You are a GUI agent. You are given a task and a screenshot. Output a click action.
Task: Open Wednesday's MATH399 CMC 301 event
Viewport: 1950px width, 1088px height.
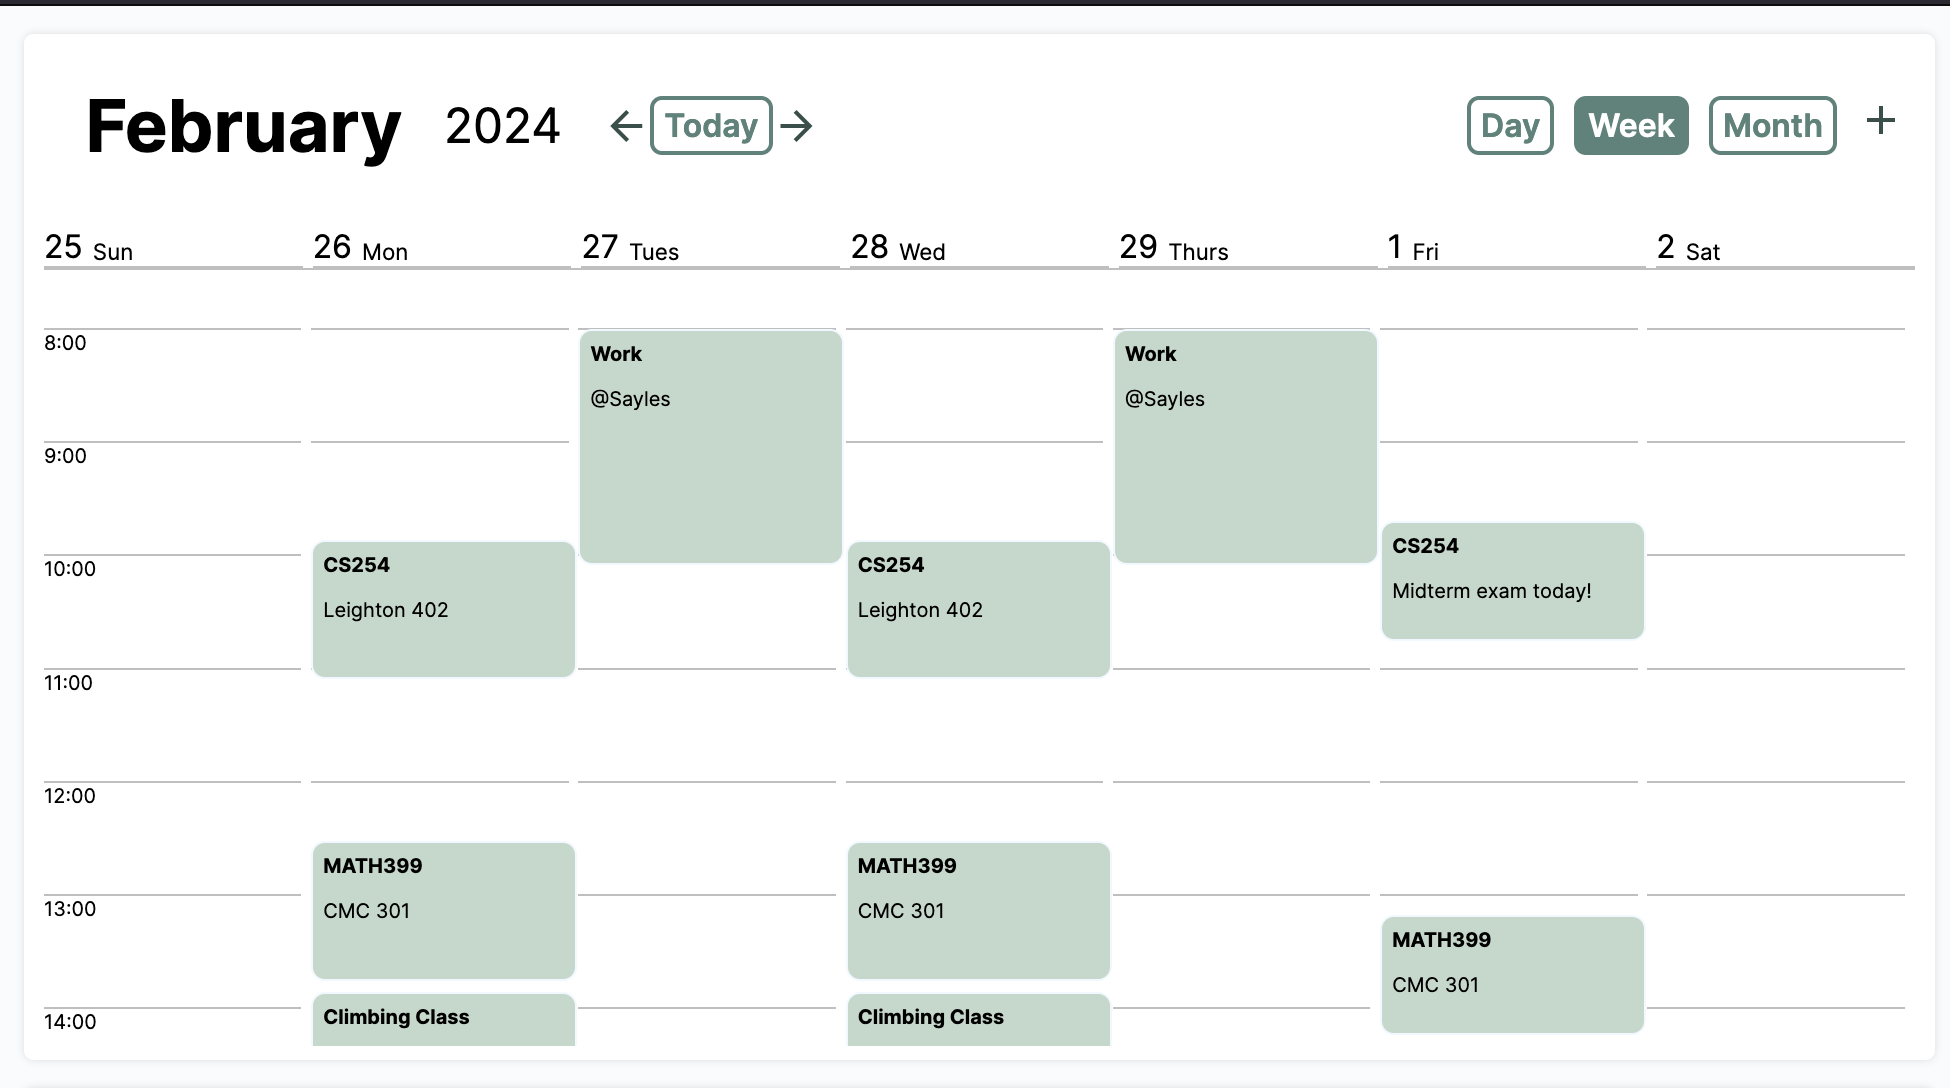978,911
